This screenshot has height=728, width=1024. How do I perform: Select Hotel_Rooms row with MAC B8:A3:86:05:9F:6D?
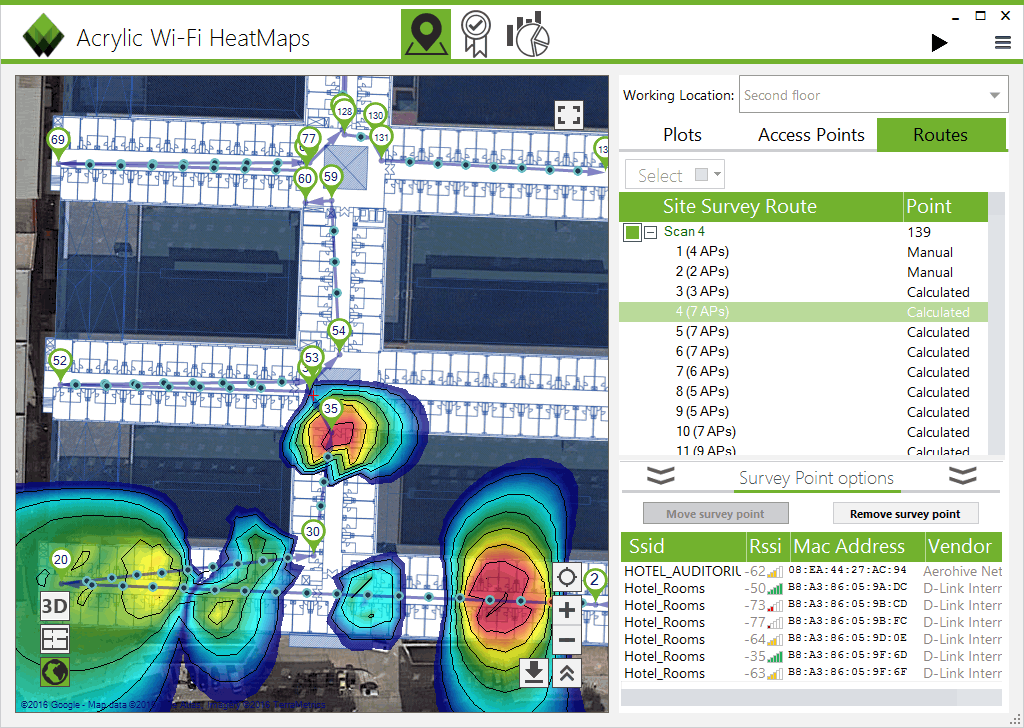pos(812,656)
